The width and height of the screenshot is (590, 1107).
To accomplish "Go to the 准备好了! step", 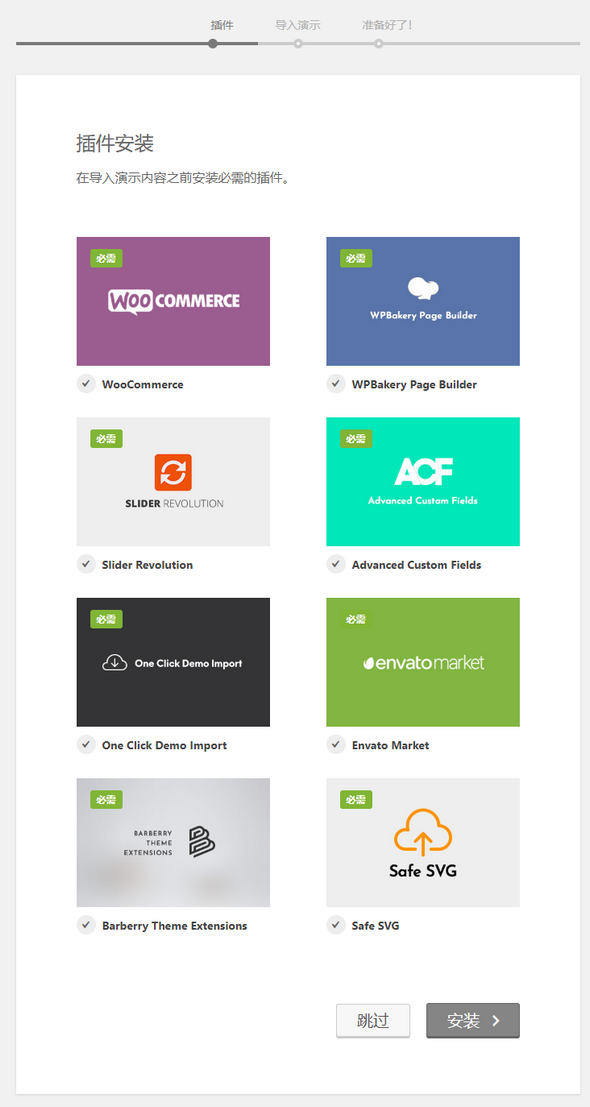I will [x=387, y=25].
